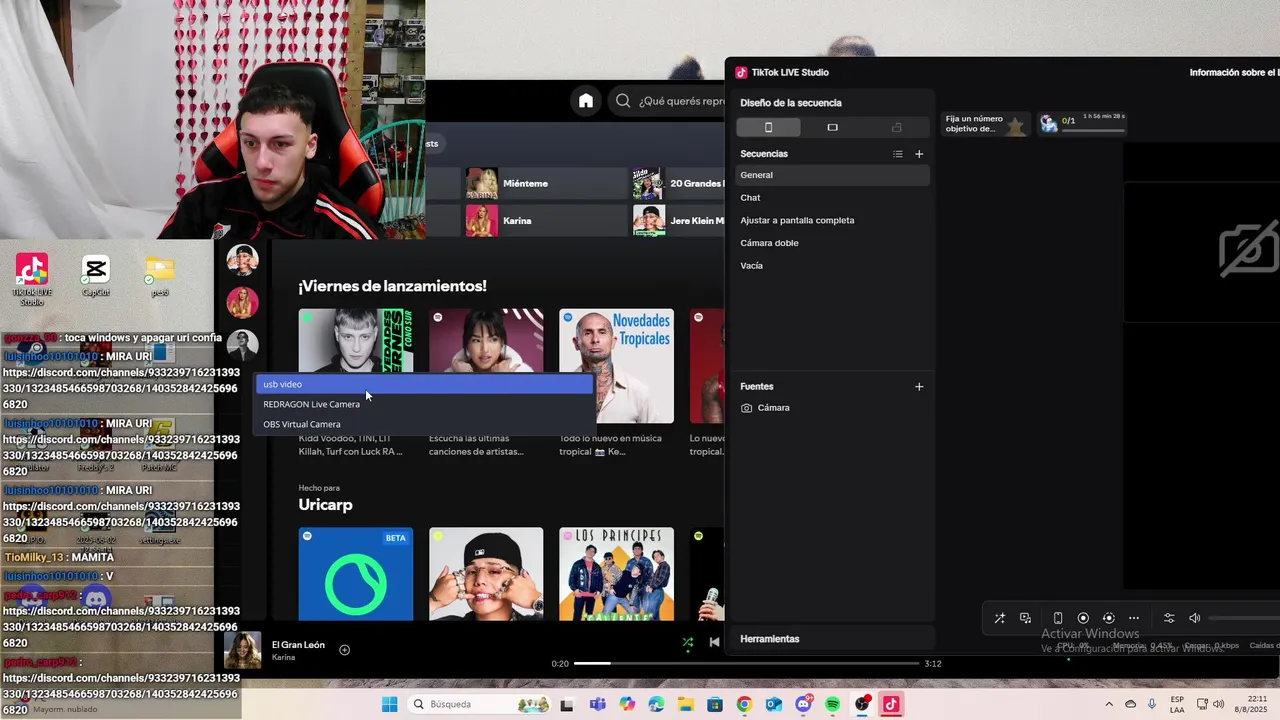The image size is (1280, 720).
Task: Go to Spotify Home
Action: click(586, 100)
